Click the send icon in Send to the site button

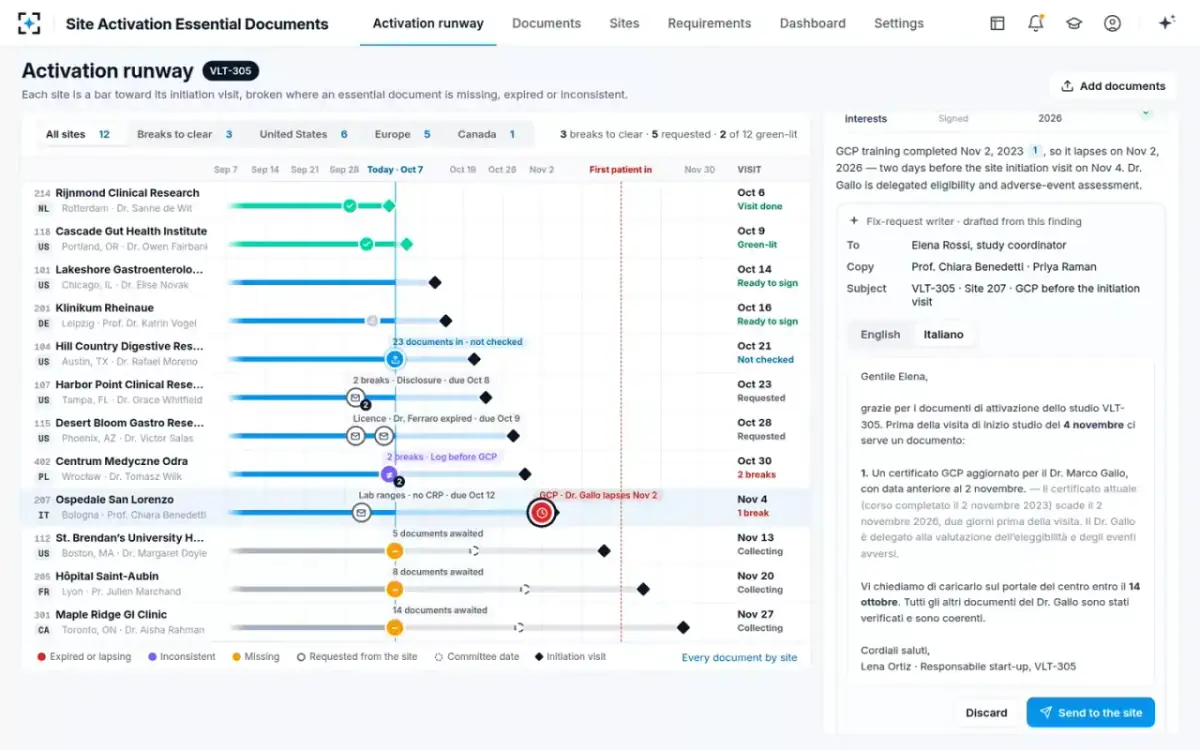pos(1046,713)
